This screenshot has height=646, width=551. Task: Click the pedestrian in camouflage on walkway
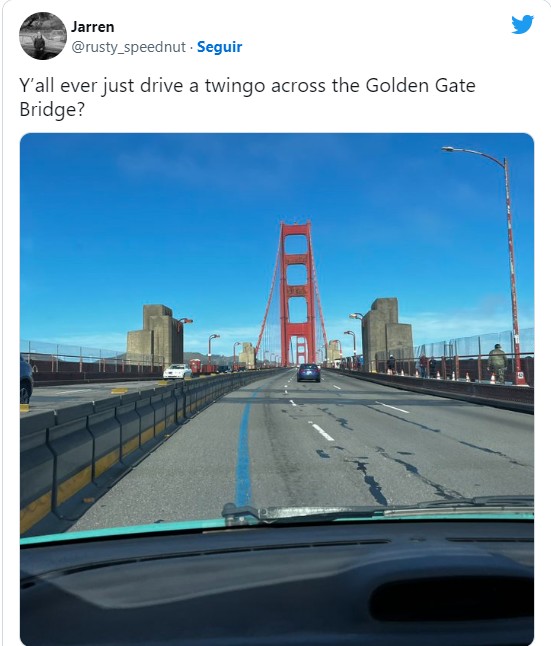497,363
